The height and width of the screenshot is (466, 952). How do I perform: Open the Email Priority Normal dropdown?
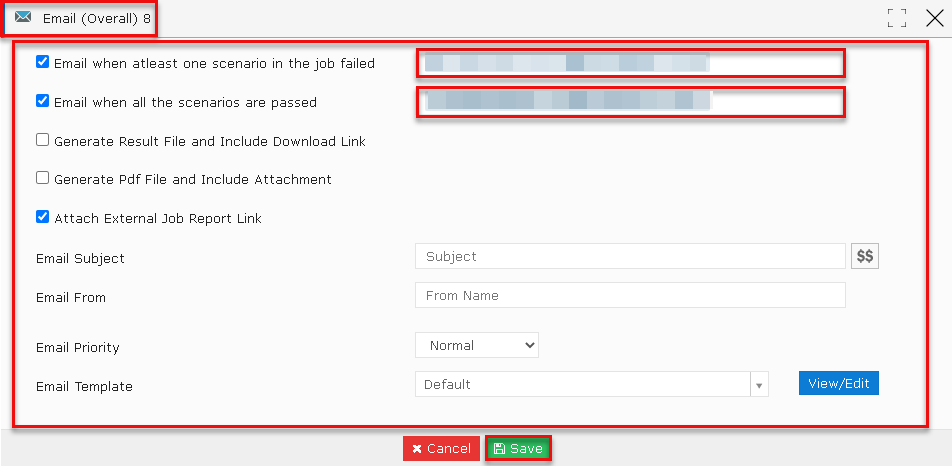point(477,345)
